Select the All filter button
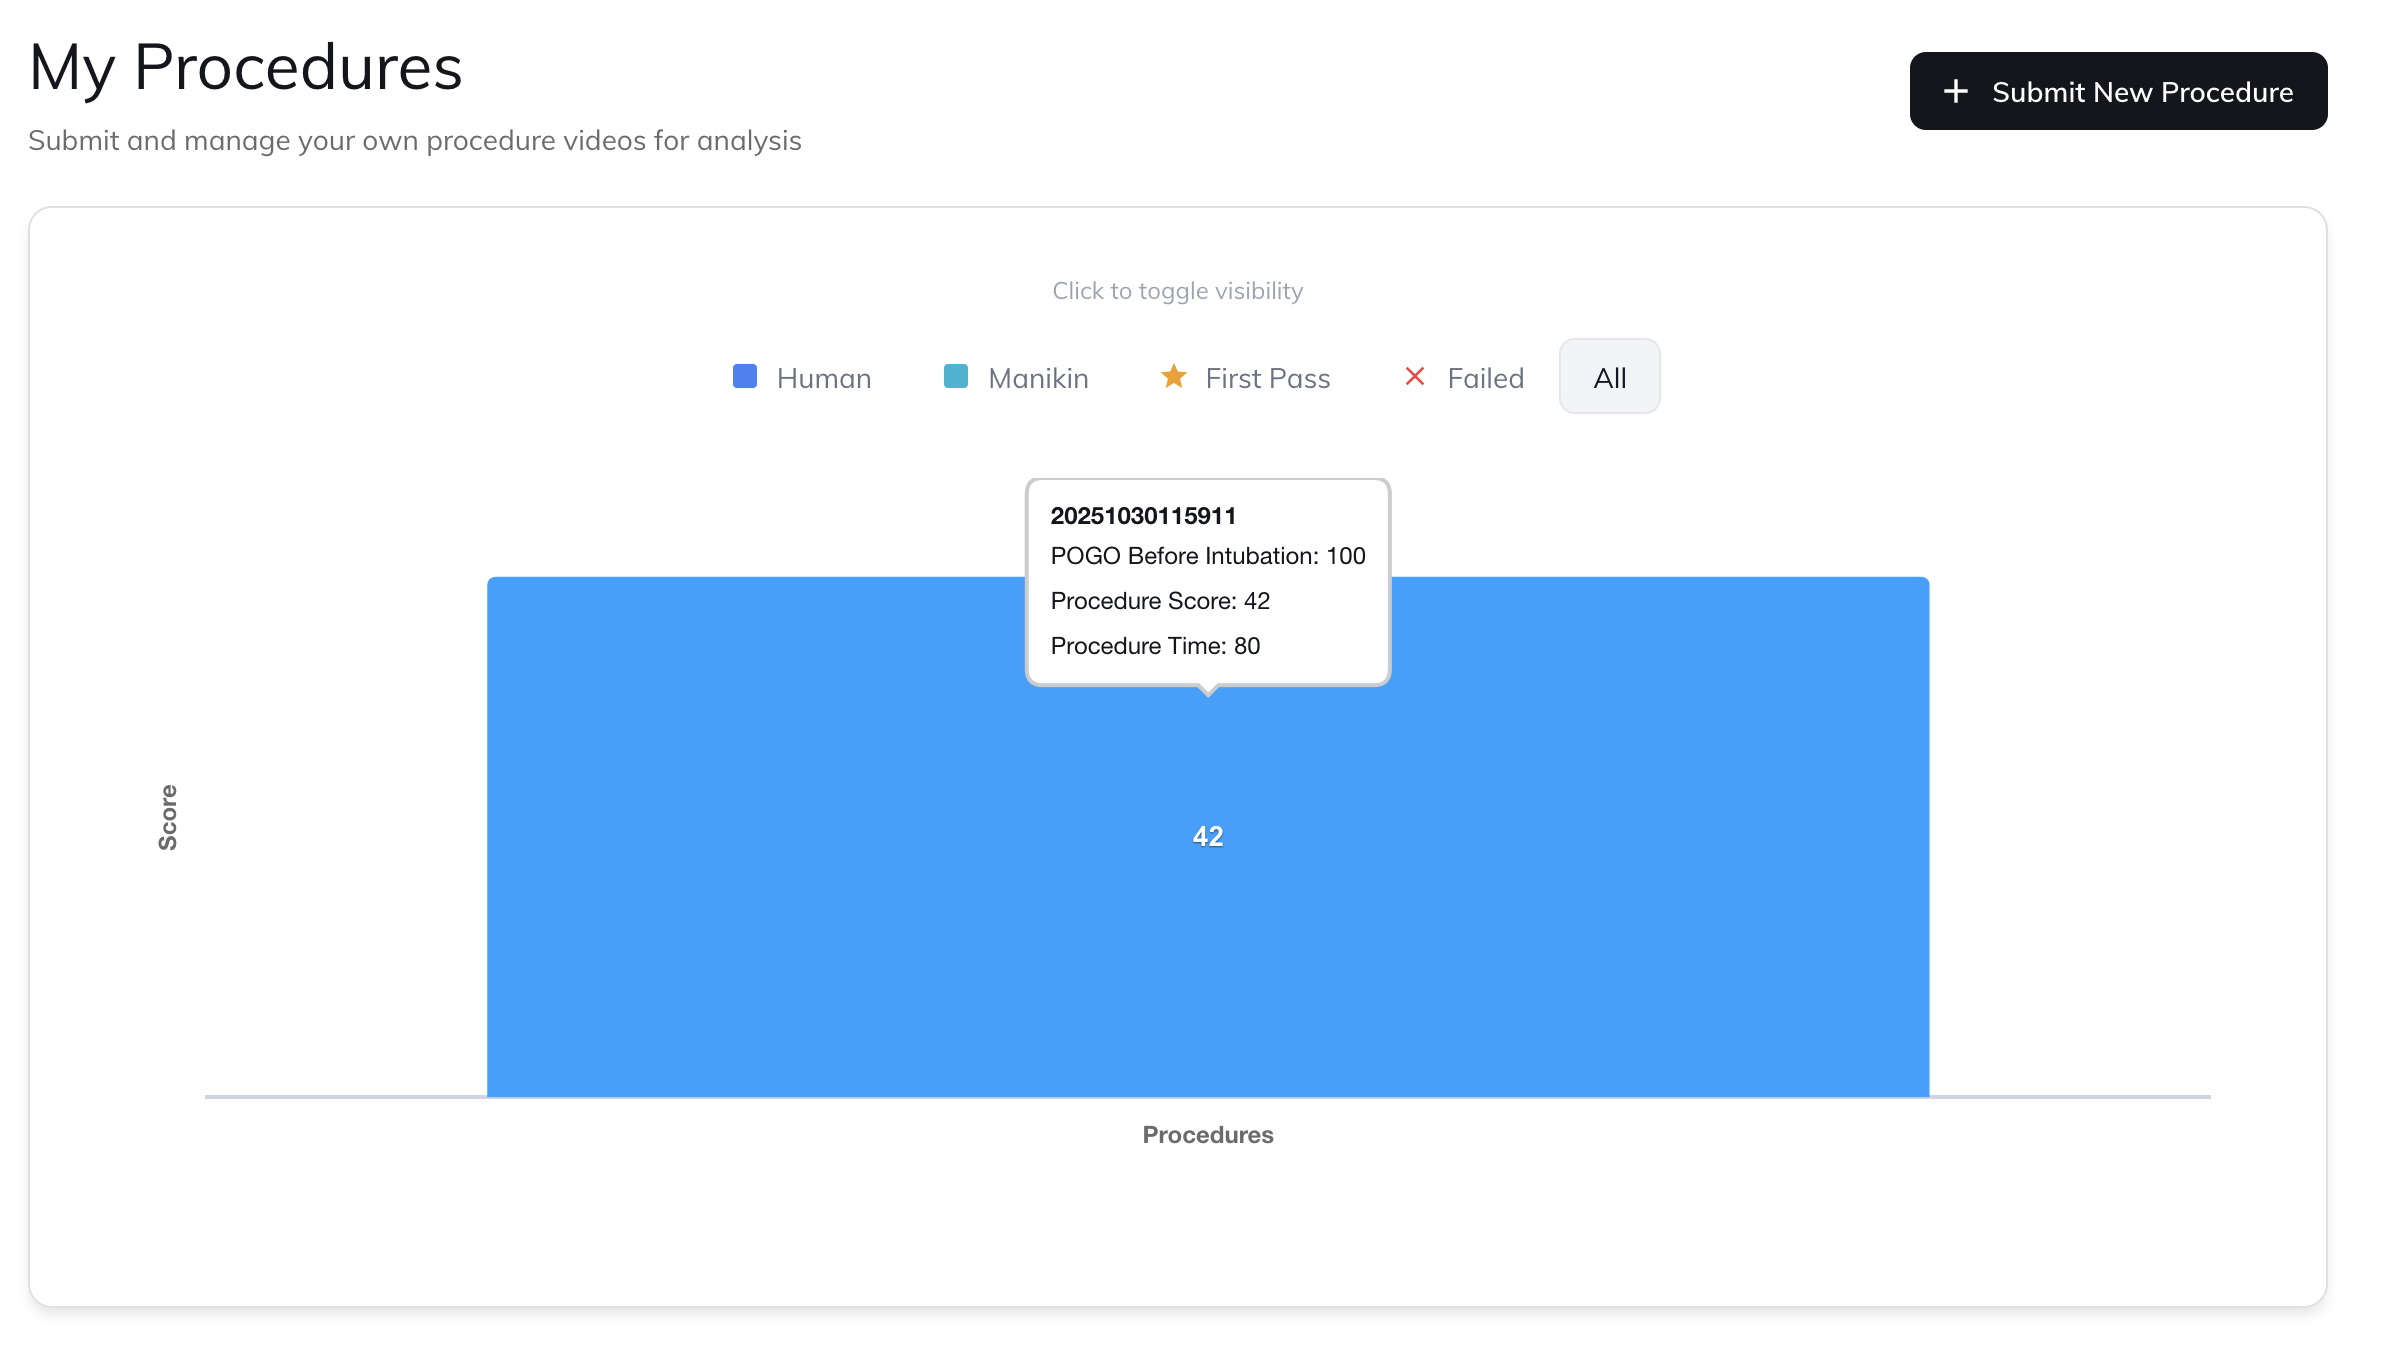The height and width of the screenshot is (1348, 2386). 1609,377
